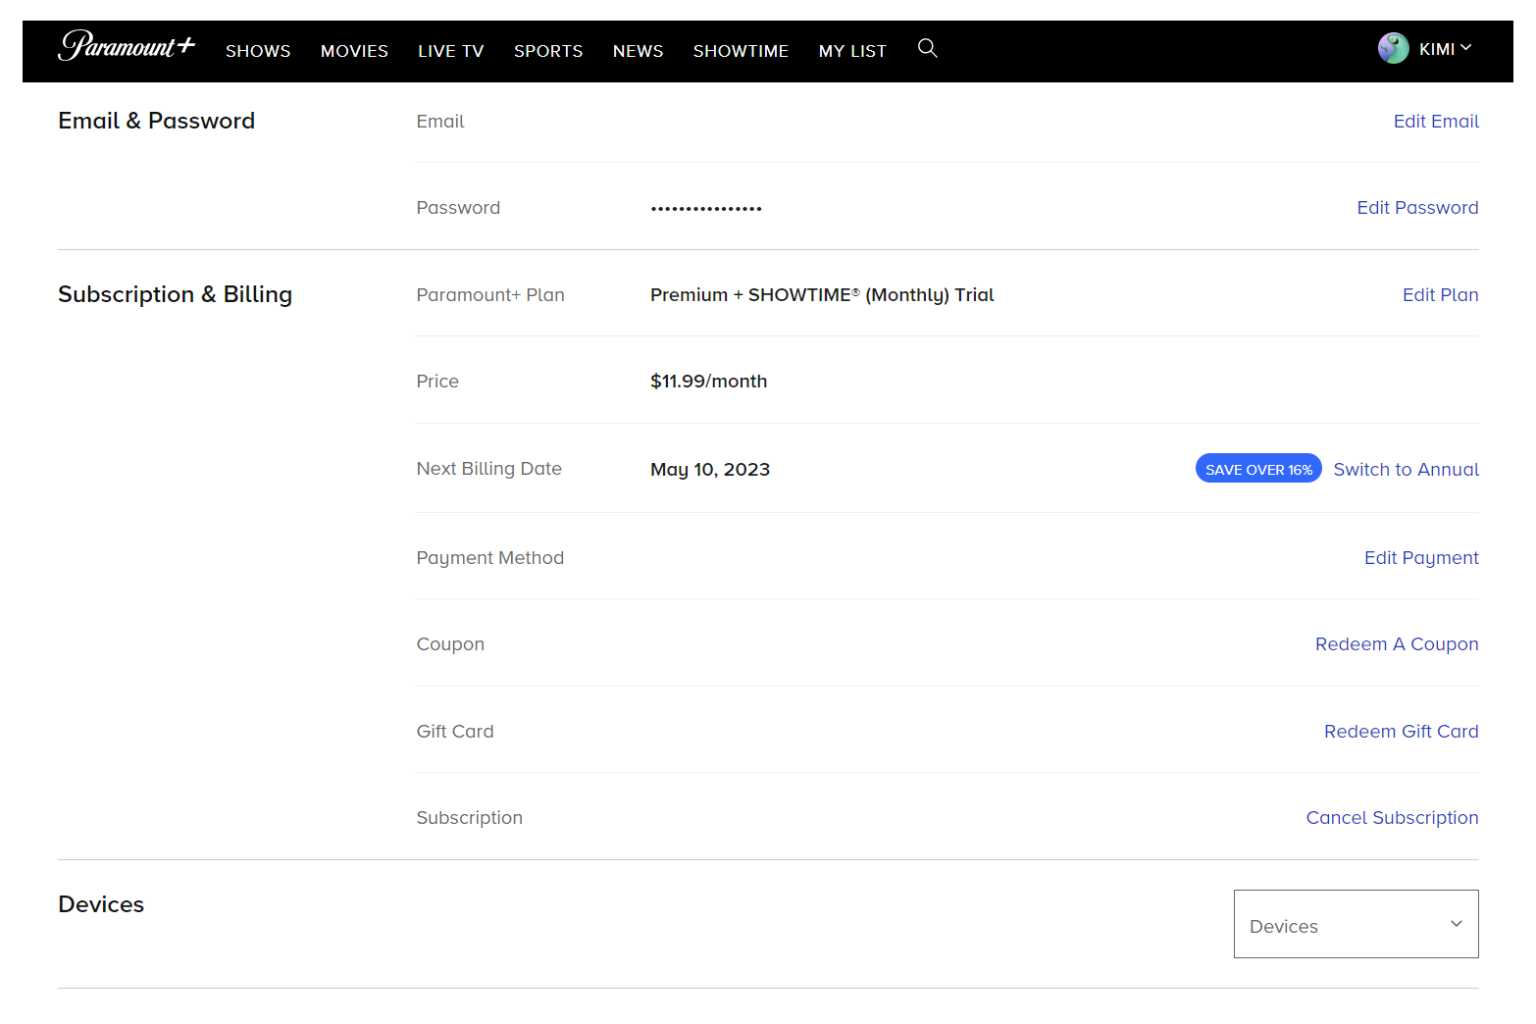Click the Paramount+ logo
1536x1024 pixels.
click(x=126, y=48)
